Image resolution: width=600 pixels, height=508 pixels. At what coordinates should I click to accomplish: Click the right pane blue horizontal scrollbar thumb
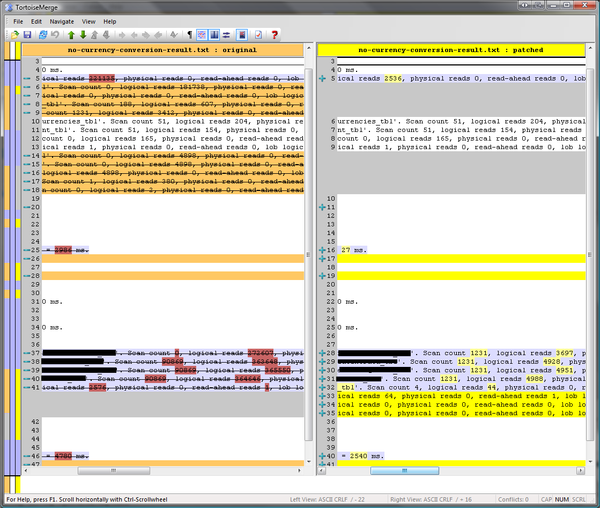point(404,471)
